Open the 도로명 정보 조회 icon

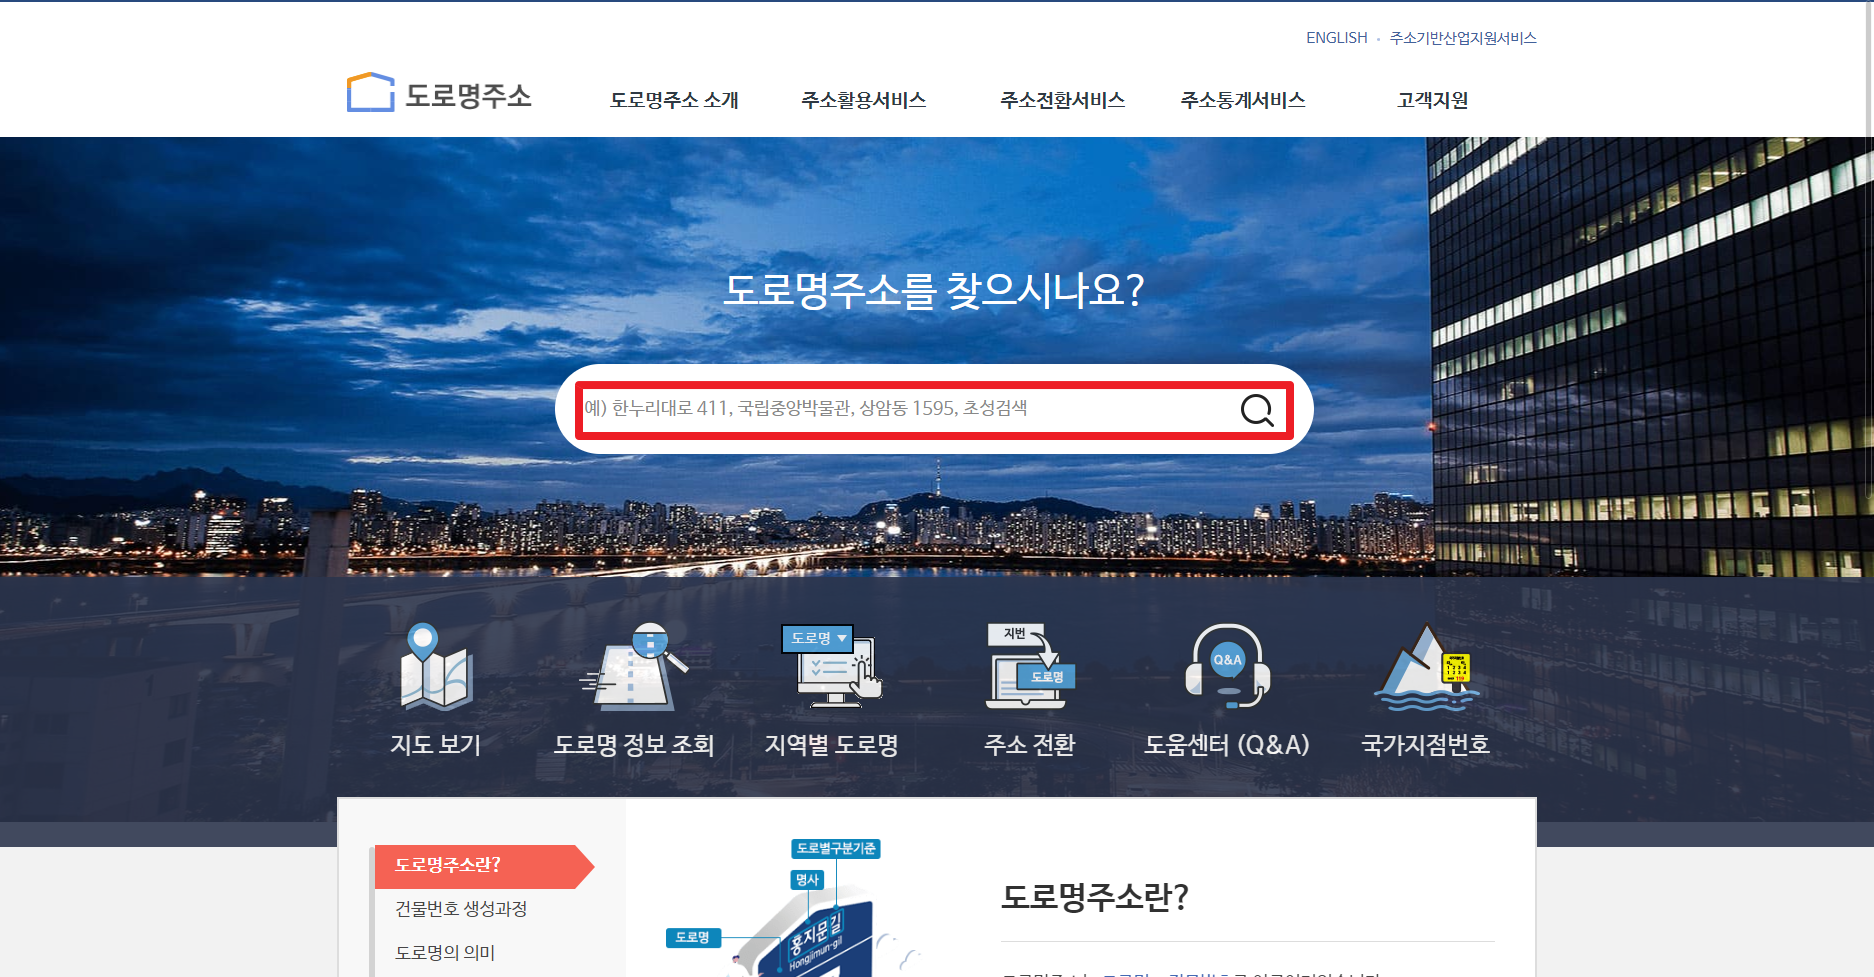tap(634, 667)
